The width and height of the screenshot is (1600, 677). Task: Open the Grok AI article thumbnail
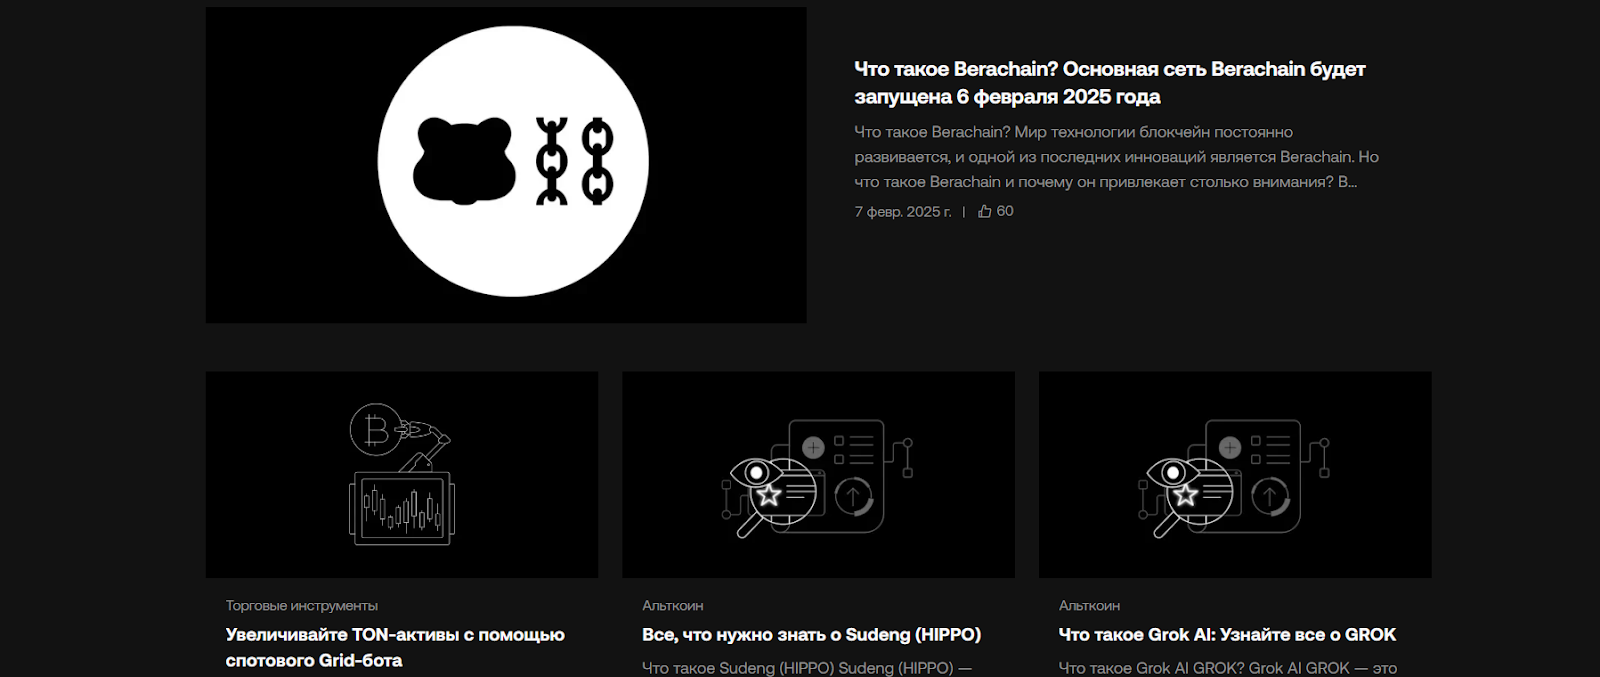point(1235,475)
